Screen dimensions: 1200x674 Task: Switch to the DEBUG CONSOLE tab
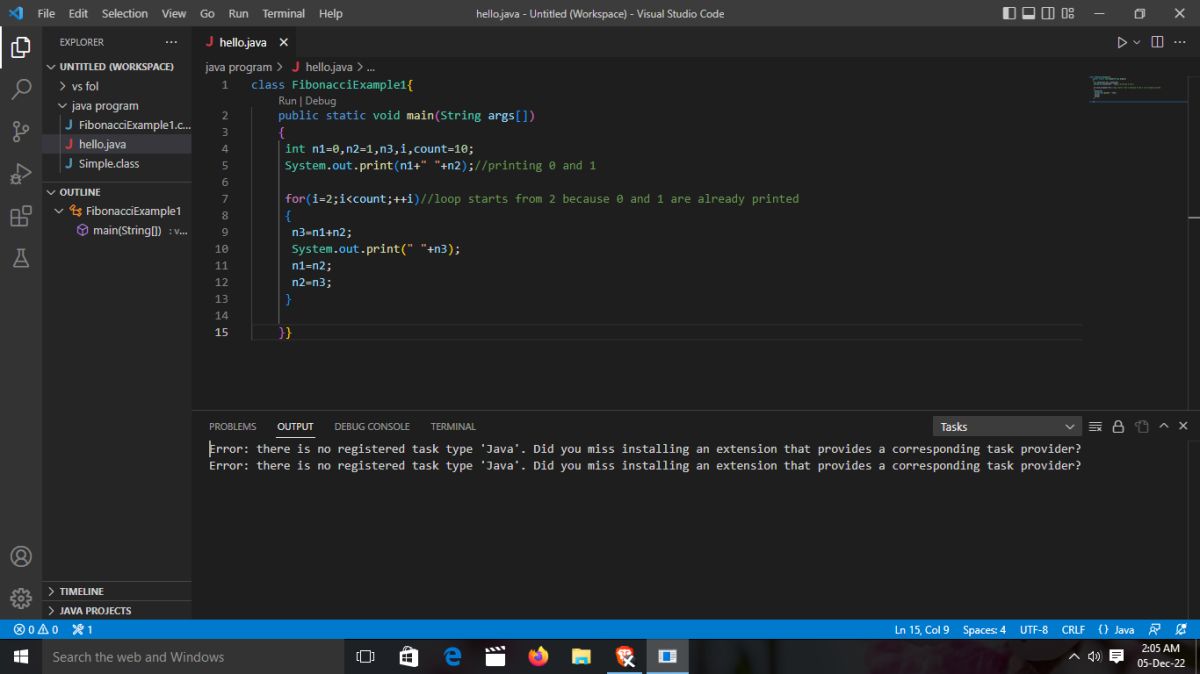tap(372, 426)
